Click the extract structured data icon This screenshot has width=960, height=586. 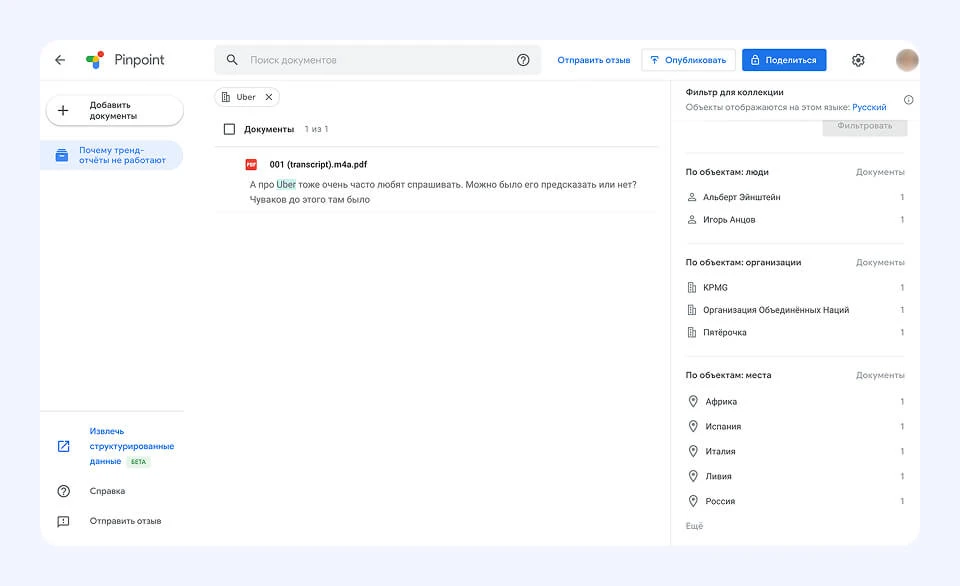pyautogui.click(x=64, y=446)
